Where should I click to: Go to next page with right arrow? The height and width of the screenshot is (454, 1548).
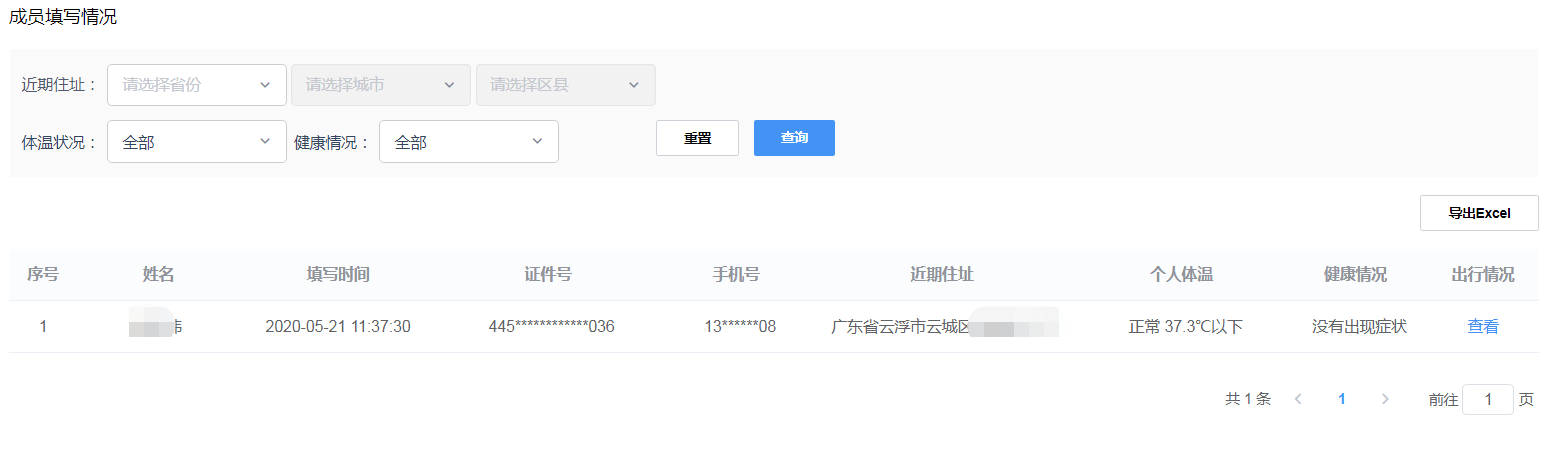(1385, 399)
